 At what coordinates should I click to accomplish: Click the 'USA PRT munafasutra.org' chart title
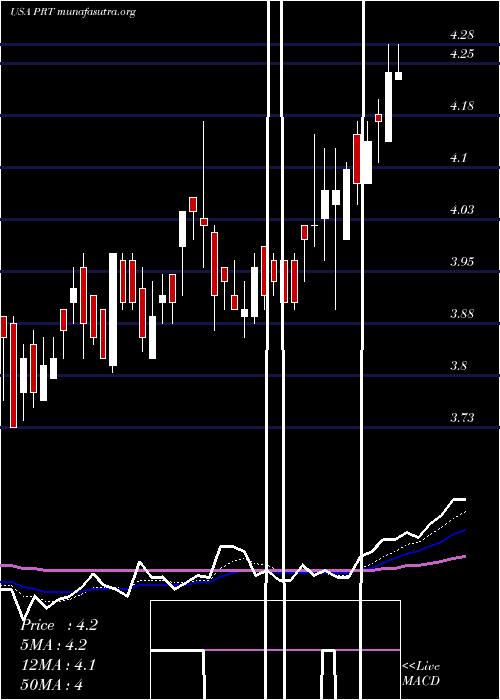73,12
